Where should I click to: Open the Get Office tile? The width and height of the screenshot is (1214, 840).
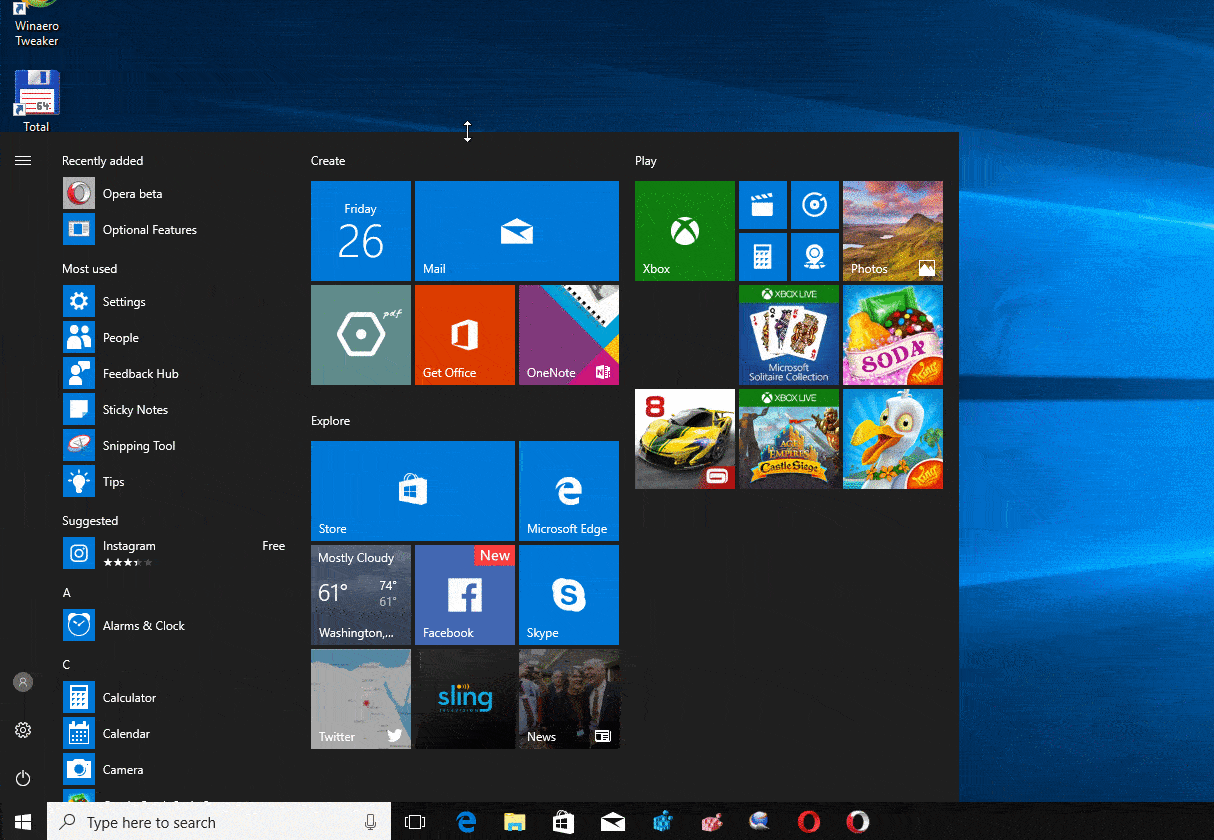click(x=464, y=335)
